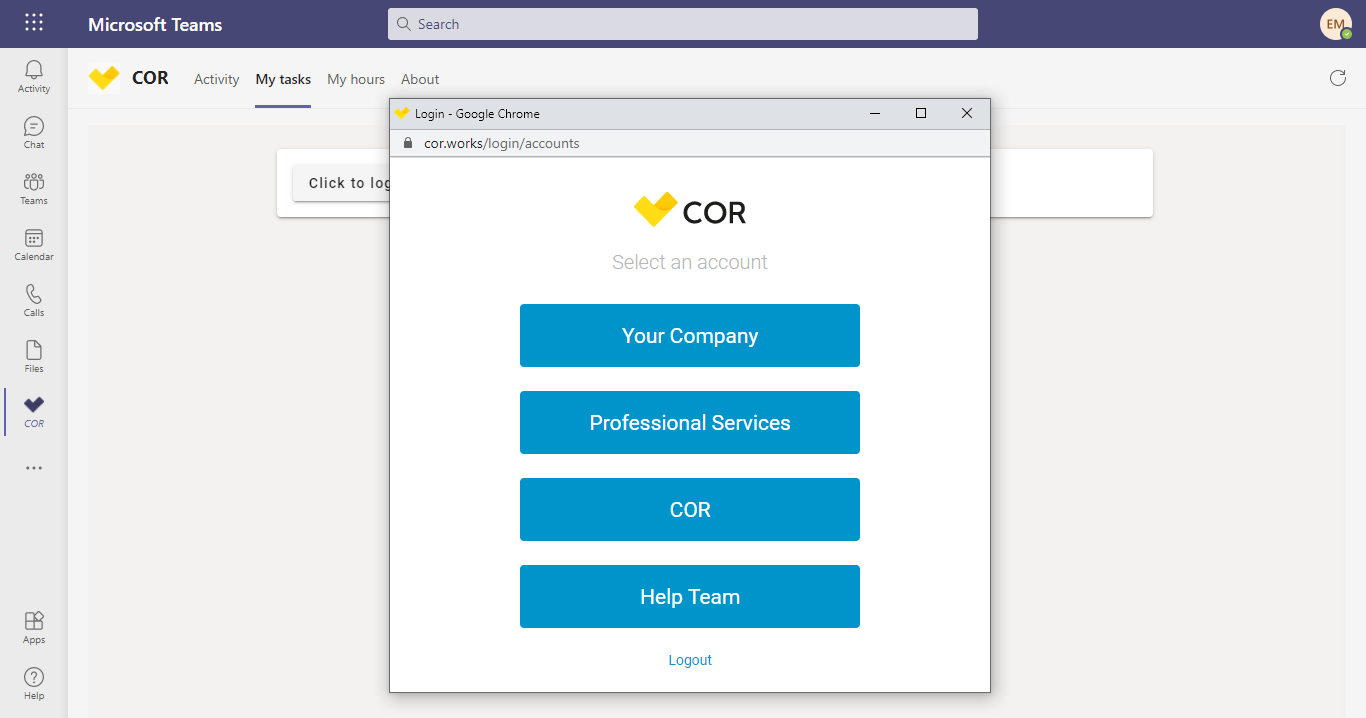Select the Help Team account
The width and height of the screenshot is (1366, 718).
(690, 597)
